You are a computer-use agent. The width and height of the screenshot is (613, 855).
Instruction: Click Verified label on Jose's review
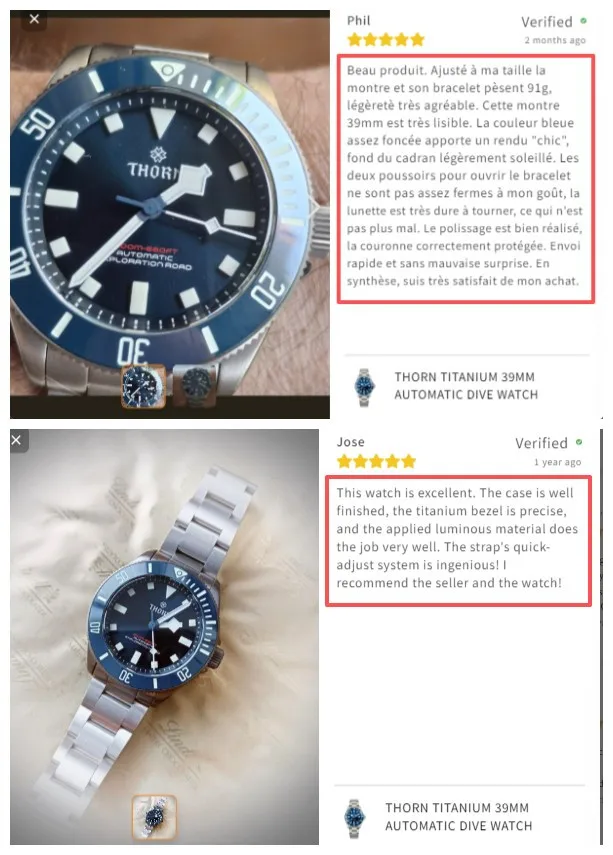coord(542,443)
